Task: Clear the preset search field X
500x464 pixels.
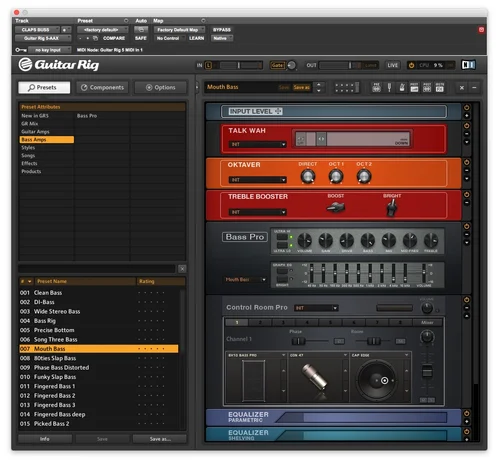Action: pos(182,269)
